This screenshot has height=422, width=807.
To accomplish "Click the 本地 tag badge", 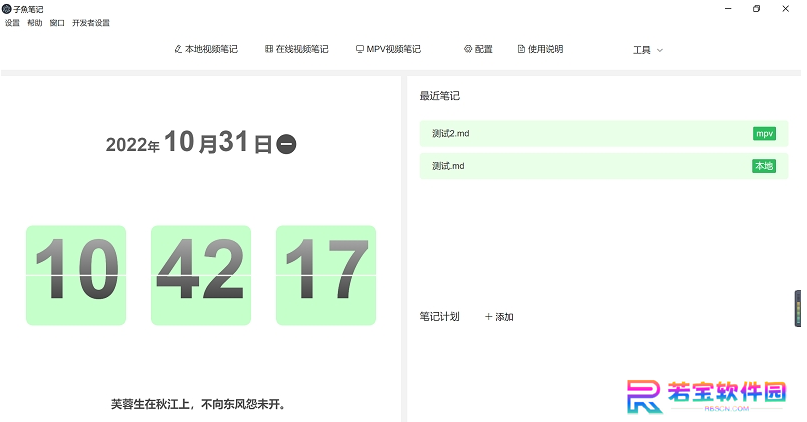I will (764, 166).
